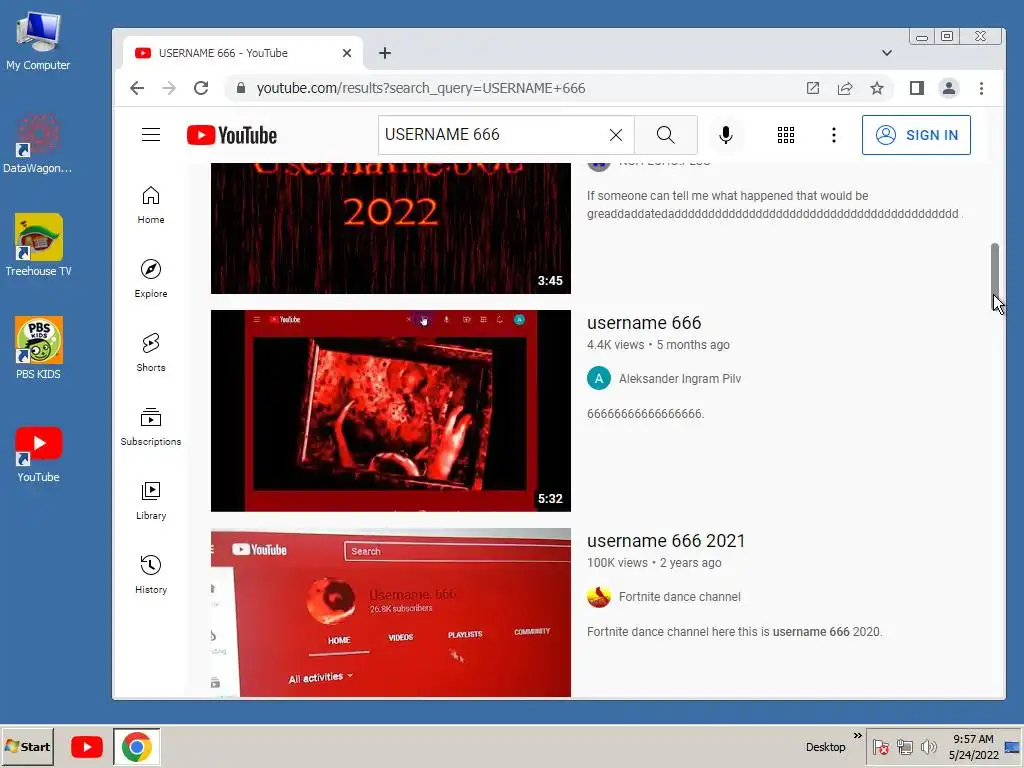Image resolution: width=1024 pixels, height=768 pixels.
Task: Reload the page in Chrome
Action: point(201,88)
